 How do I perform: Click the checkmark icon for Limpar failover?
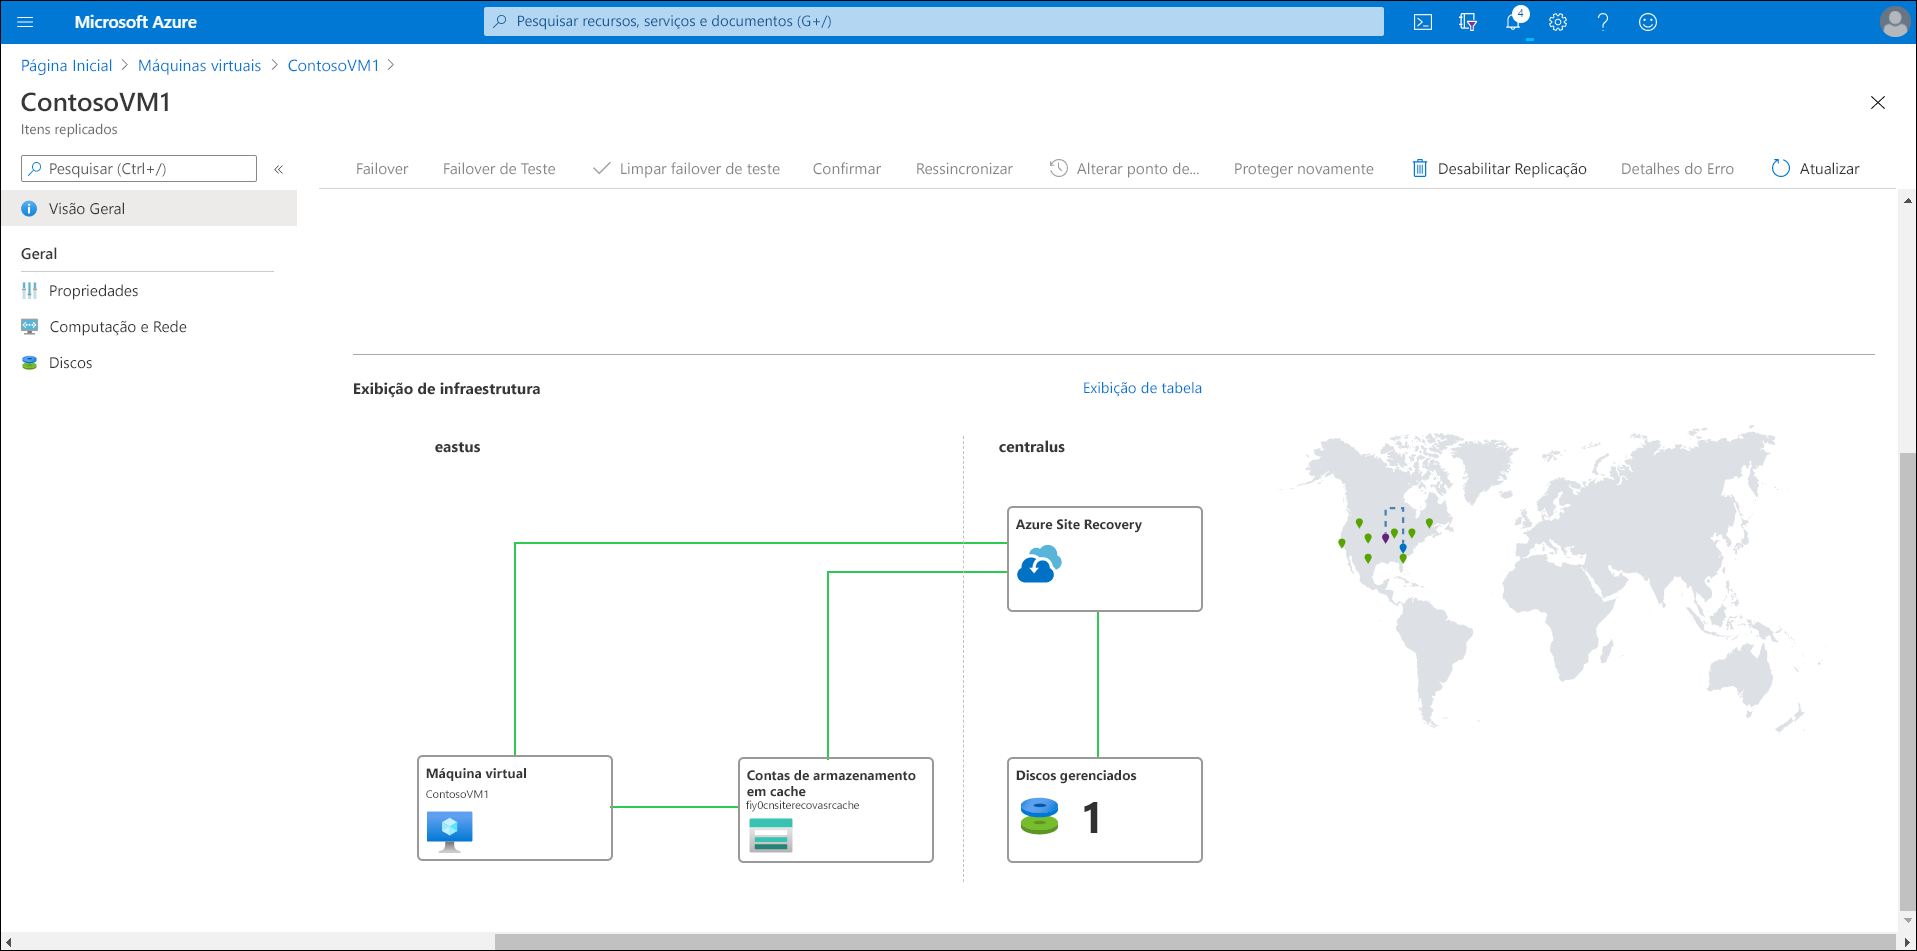pyautogui.click(x=602, y=168)
